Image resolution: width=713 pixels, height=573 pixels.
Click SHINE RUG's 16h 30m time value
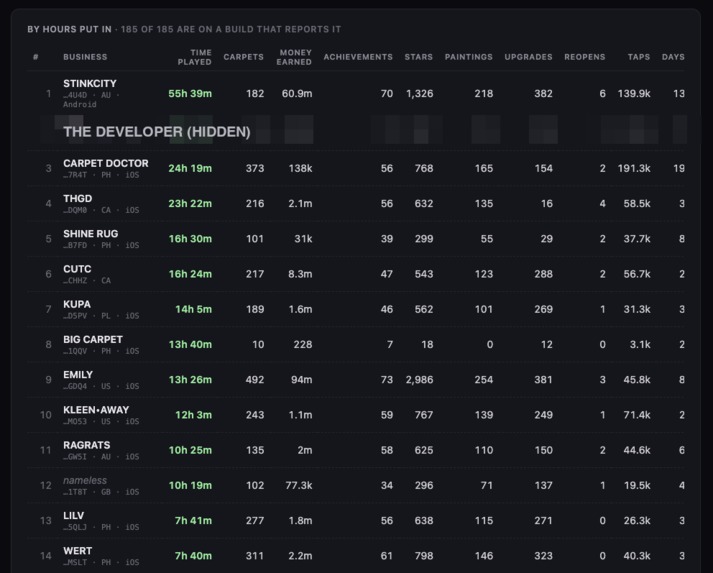tap(190, 239)
